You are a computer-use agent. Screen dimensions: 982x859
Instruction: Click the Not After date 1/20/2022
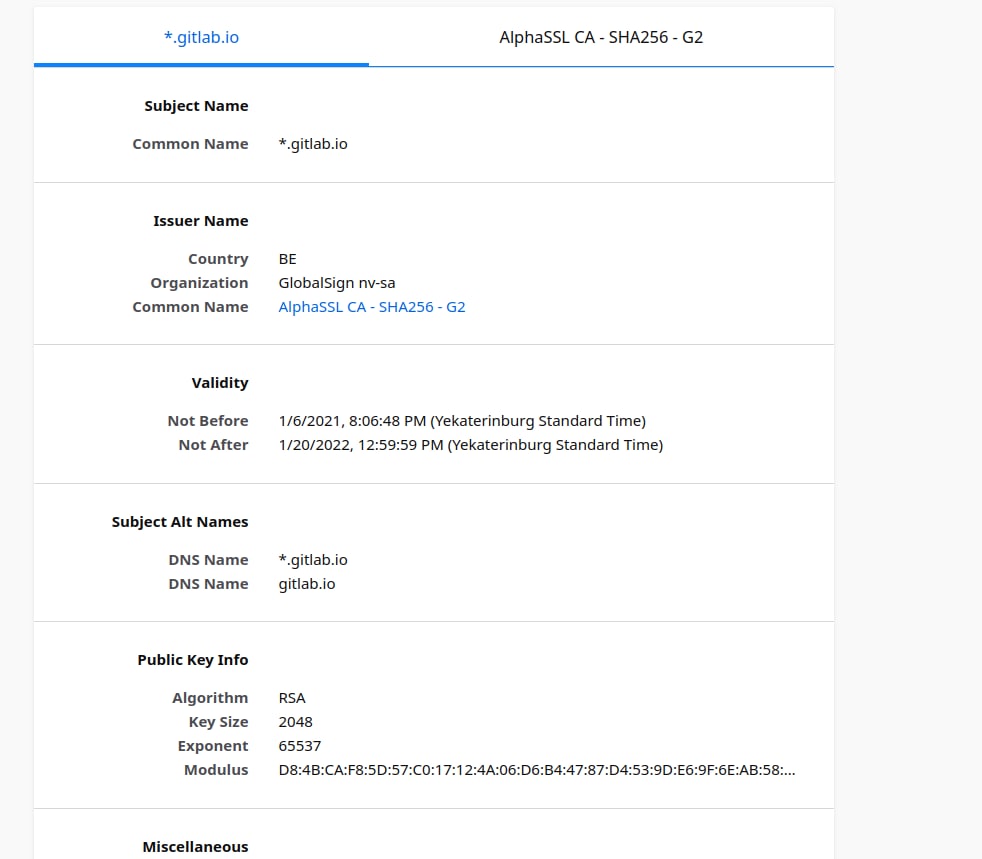point(471,445)
